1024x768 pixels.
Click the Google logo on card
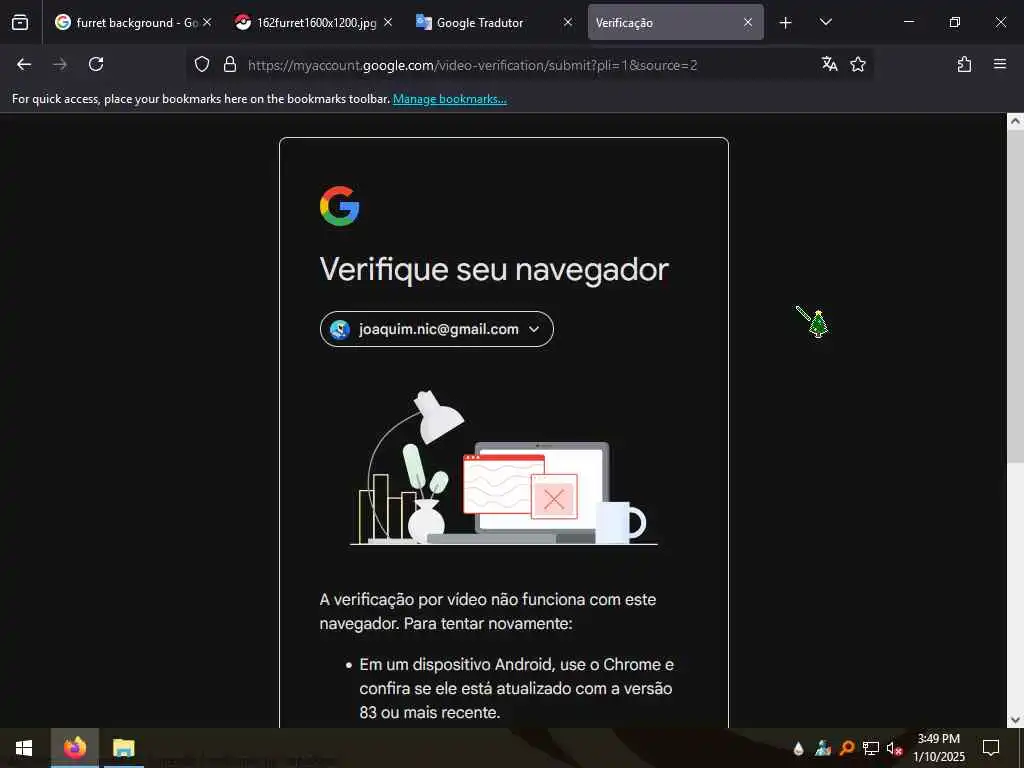[x=340, y=206]
